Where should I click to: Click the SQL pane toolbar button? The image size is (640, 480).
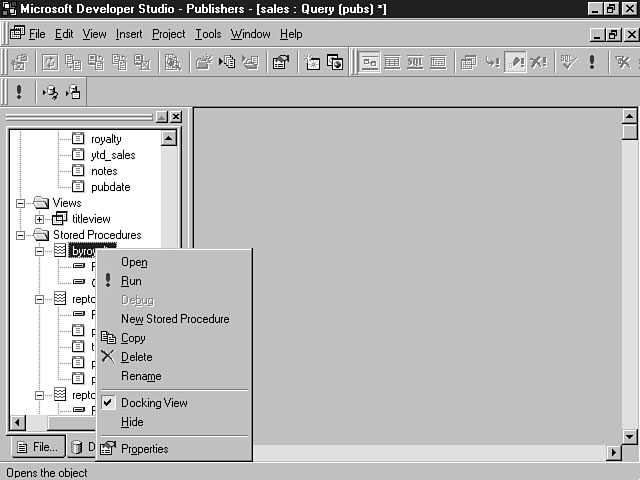[415, 62]
